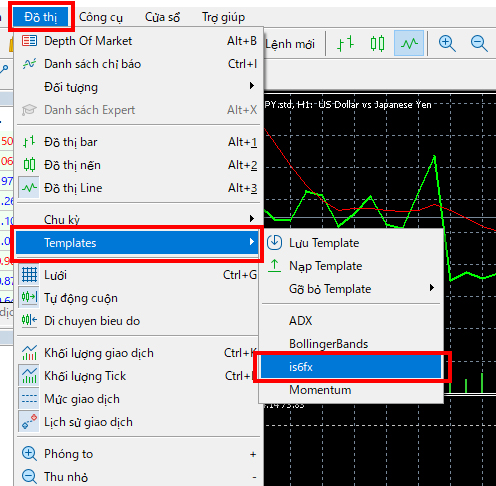Click the zoom in magnifier toolbar icon
Viewport: 496px width, 486px height.
point(447,44)
